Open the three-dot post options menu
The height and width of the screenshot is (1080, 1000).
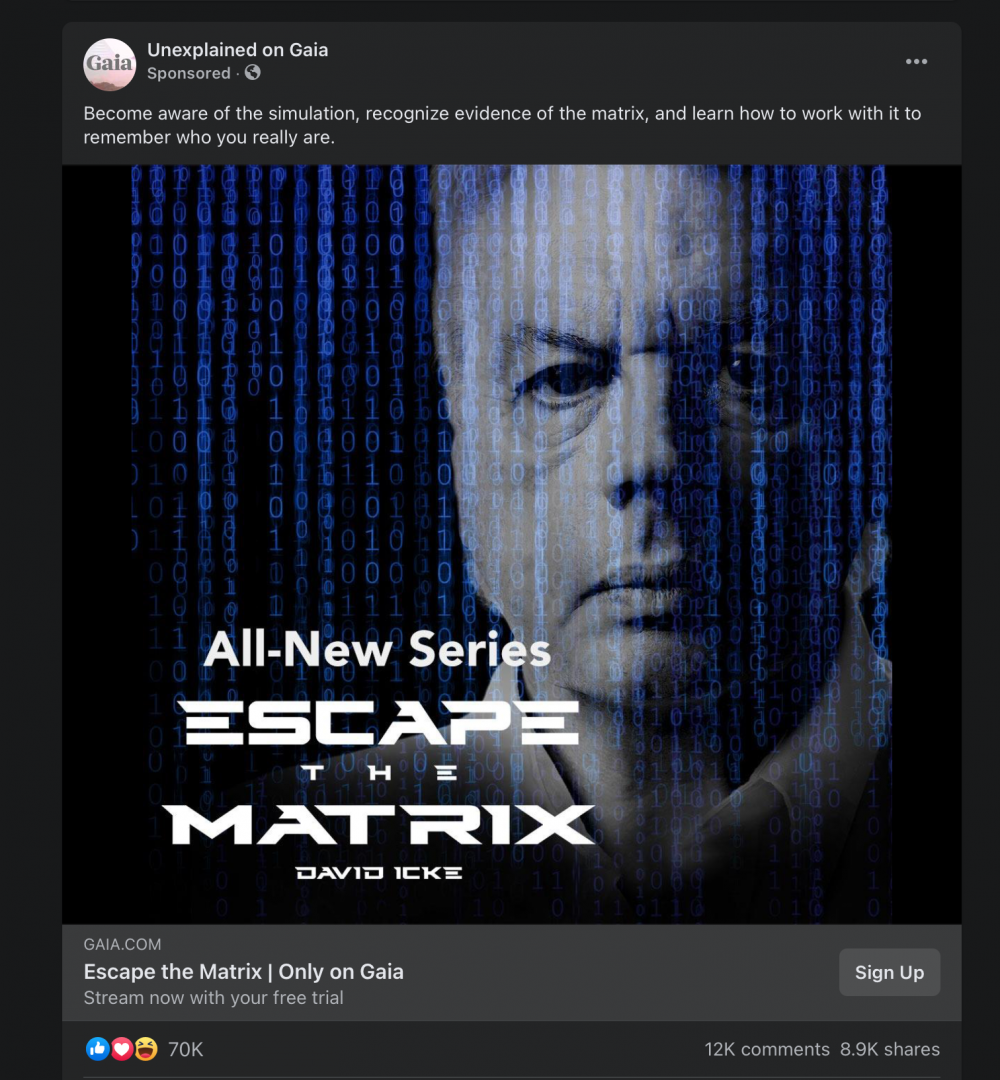pyautogui.click(x=916, y=62)
